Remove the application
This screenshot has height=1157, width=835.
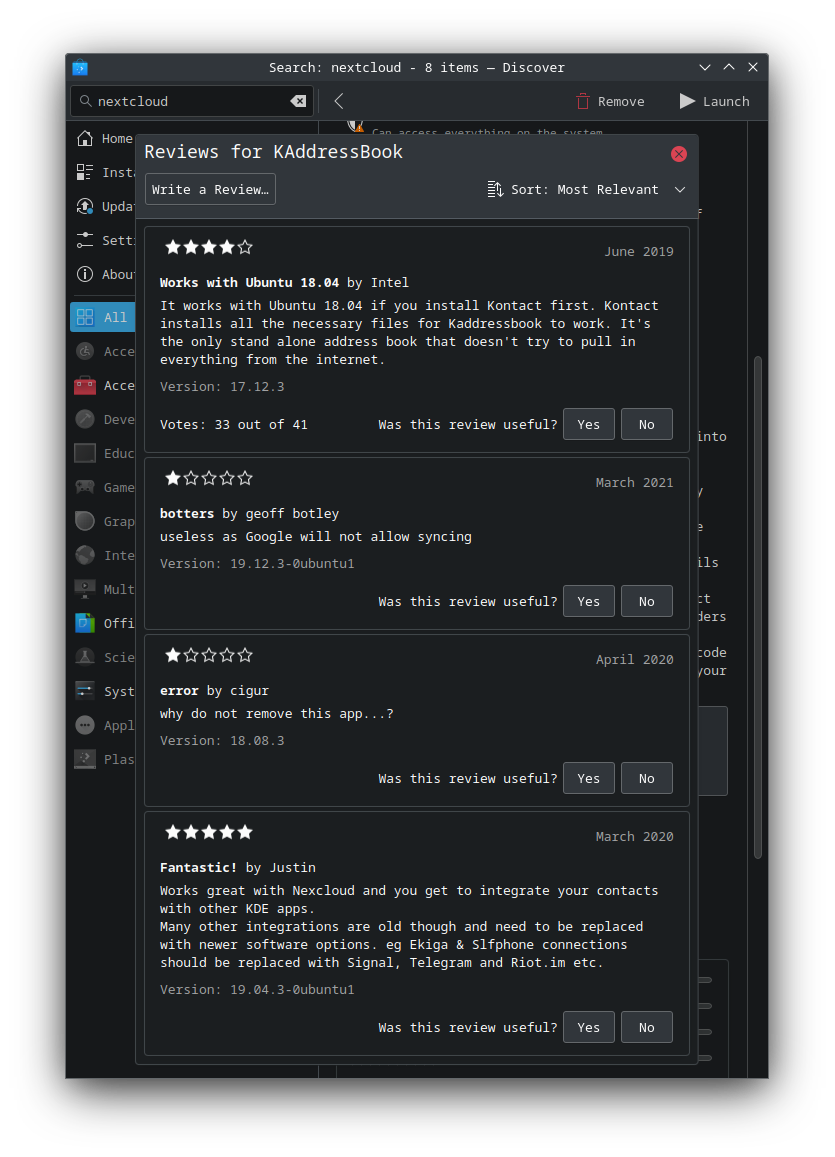tap(611, 101)
